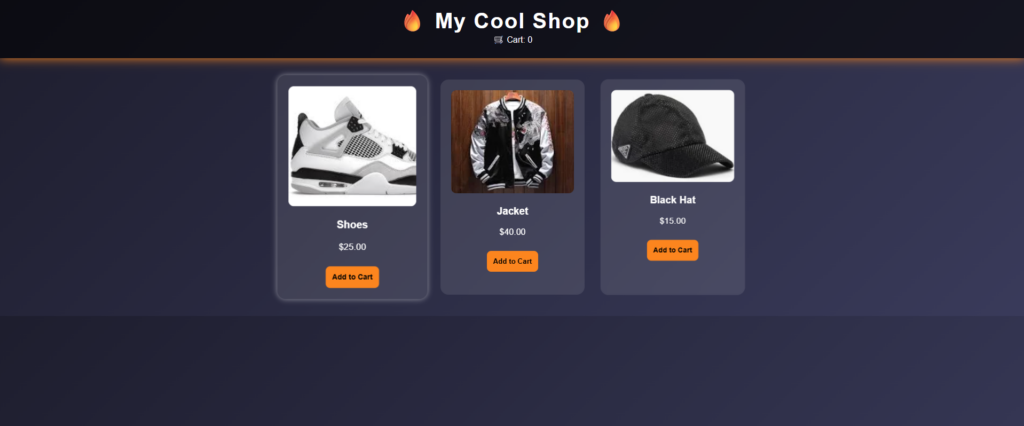Add the Jacket to the cart
Viewport: 1024px width, 426px height.
click(x=513, y=261)
